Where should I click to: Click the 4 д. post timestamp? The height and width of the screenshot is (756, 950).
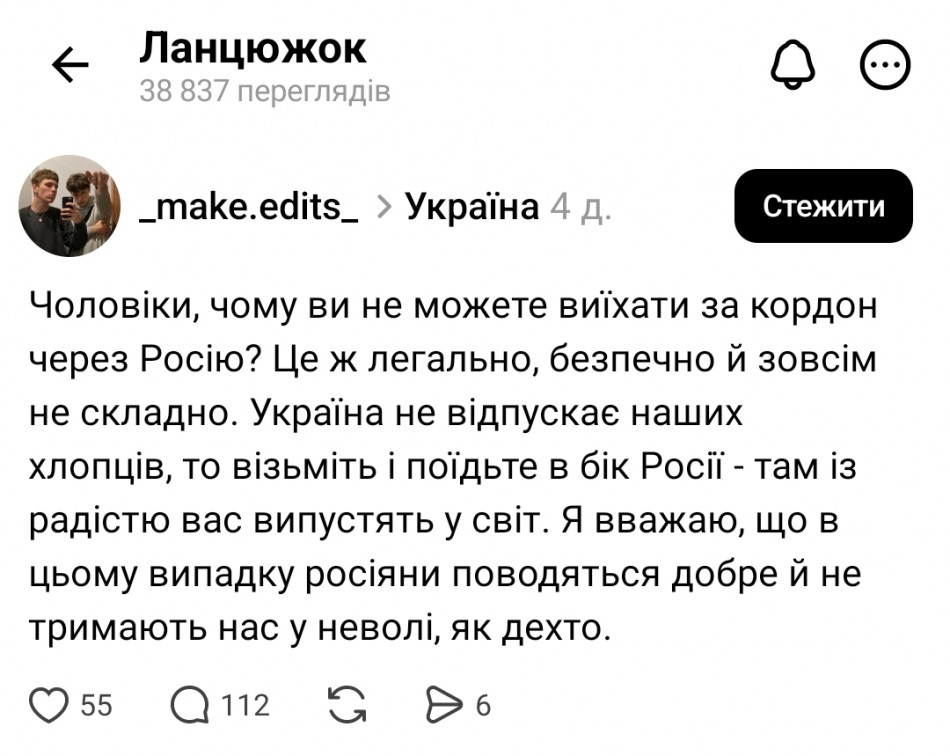(x=581, y=207)
